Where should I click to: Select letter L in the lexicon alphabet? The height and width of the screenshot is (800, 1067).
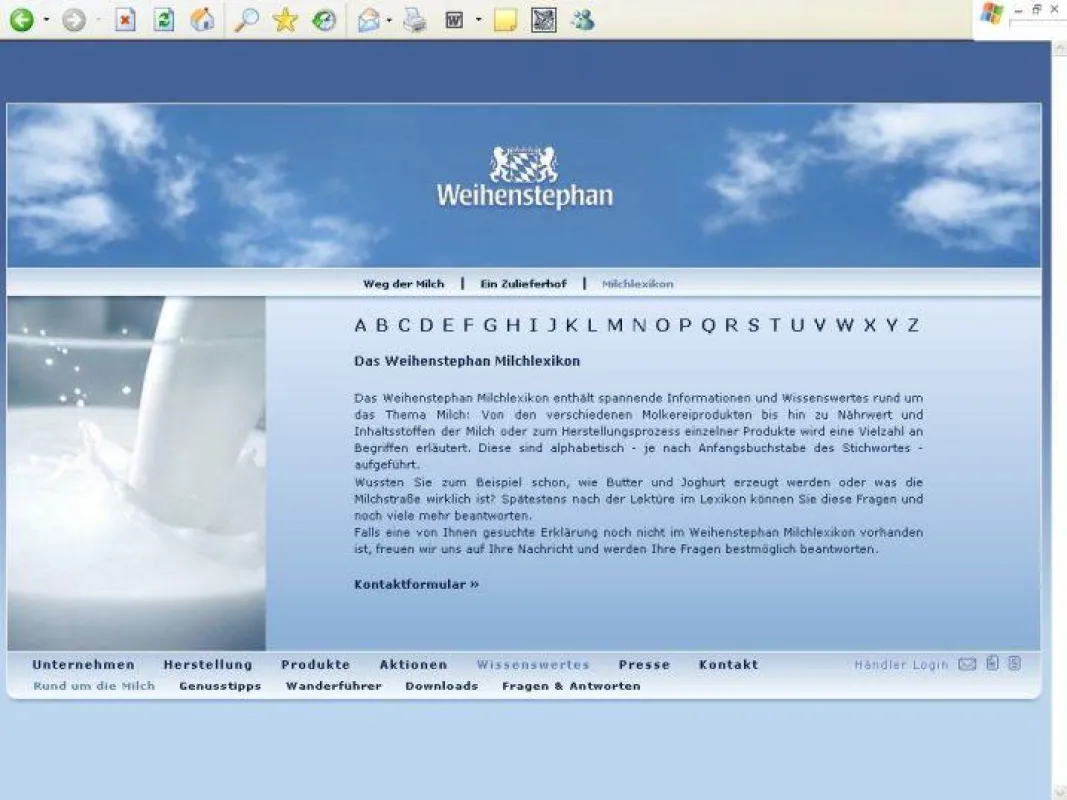[x=592, y=325]
